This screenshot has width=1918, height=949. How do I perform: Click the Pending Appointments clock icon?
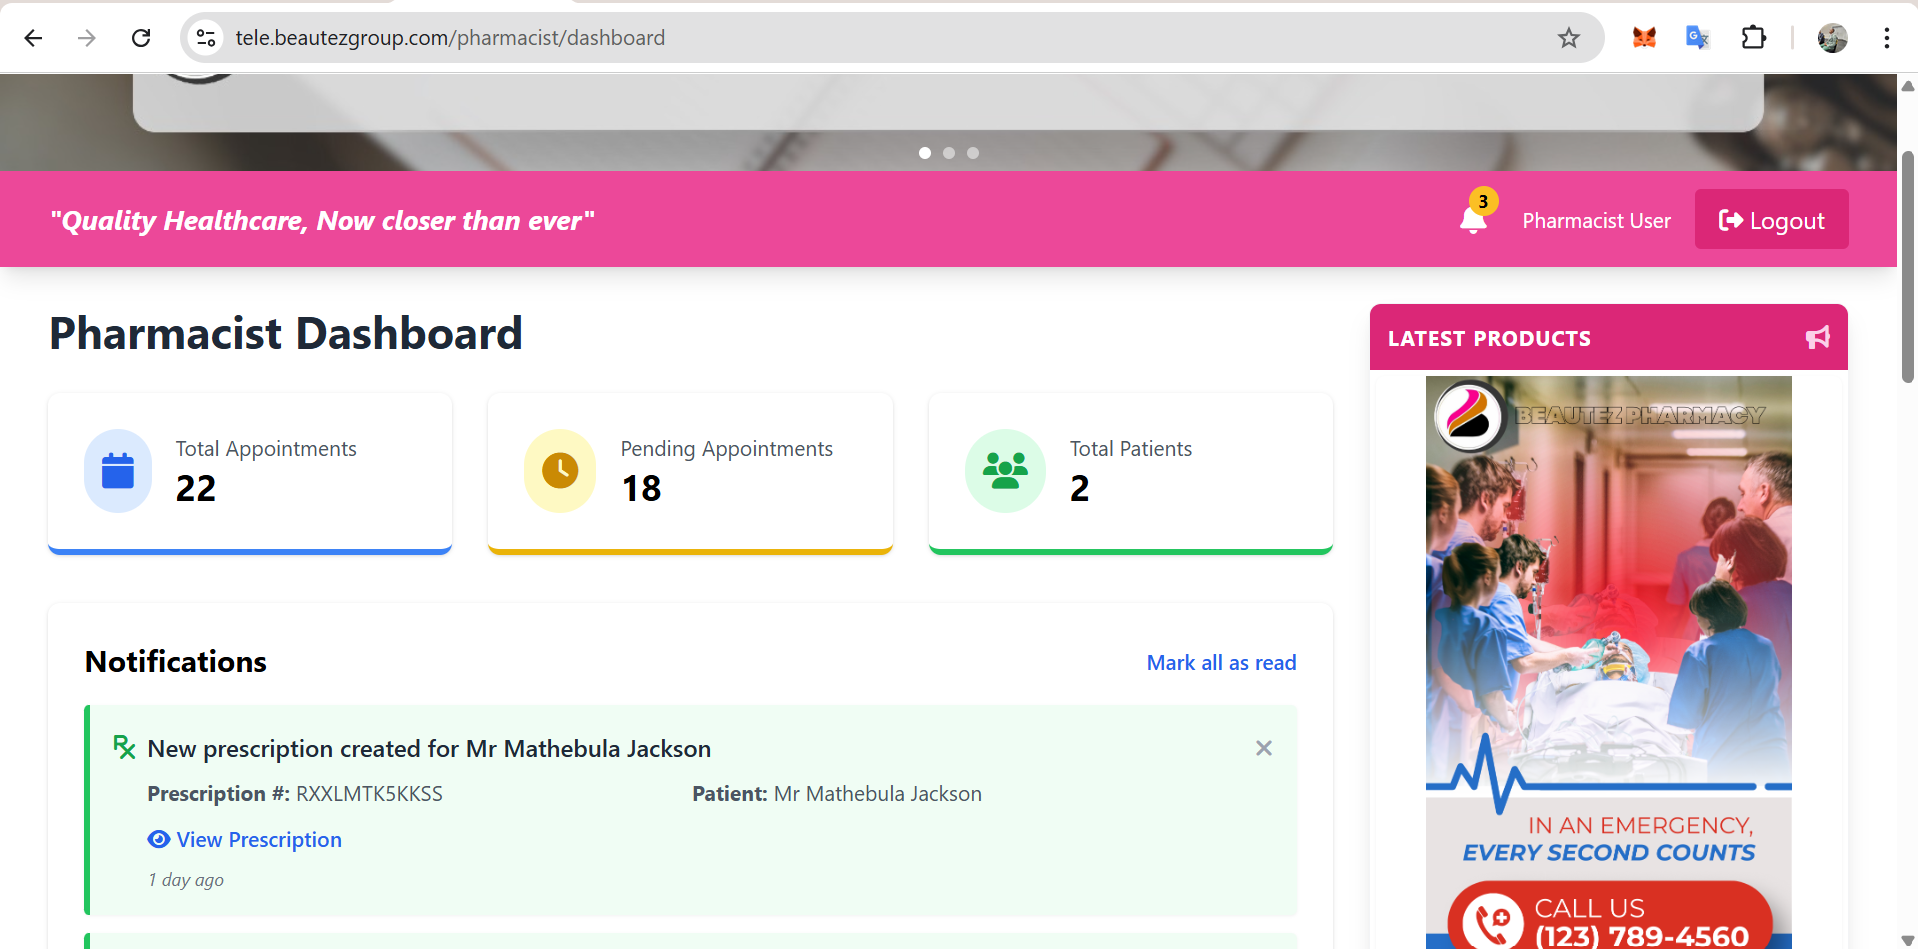[560, 471]
